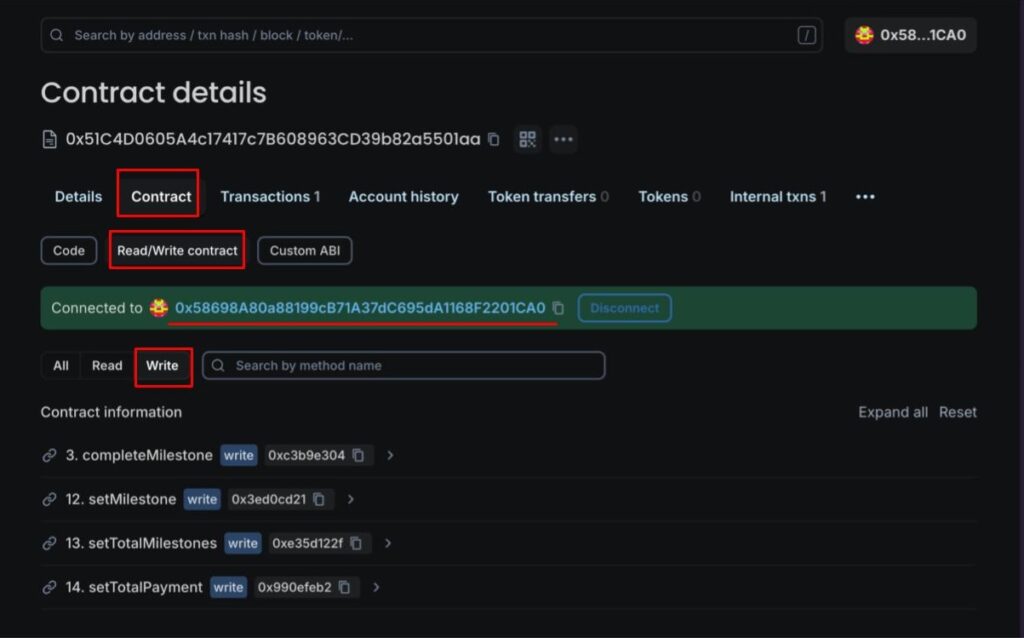1024x638 pixels.
Task: Expand the setMilestone method
Action: tap(351, 499)
